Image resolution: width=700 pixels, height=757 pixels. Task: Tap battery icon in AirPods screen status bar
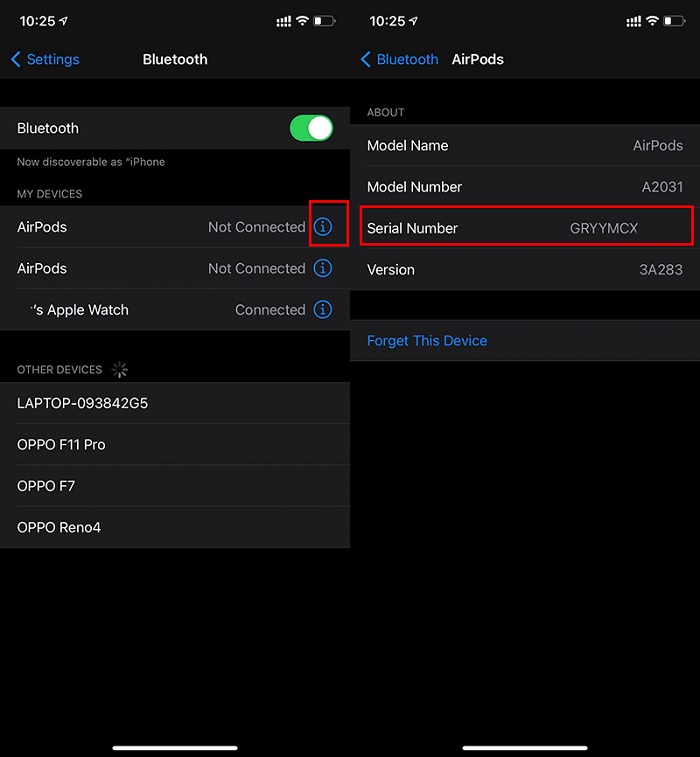pyautogui.click(x=674, y=21)
